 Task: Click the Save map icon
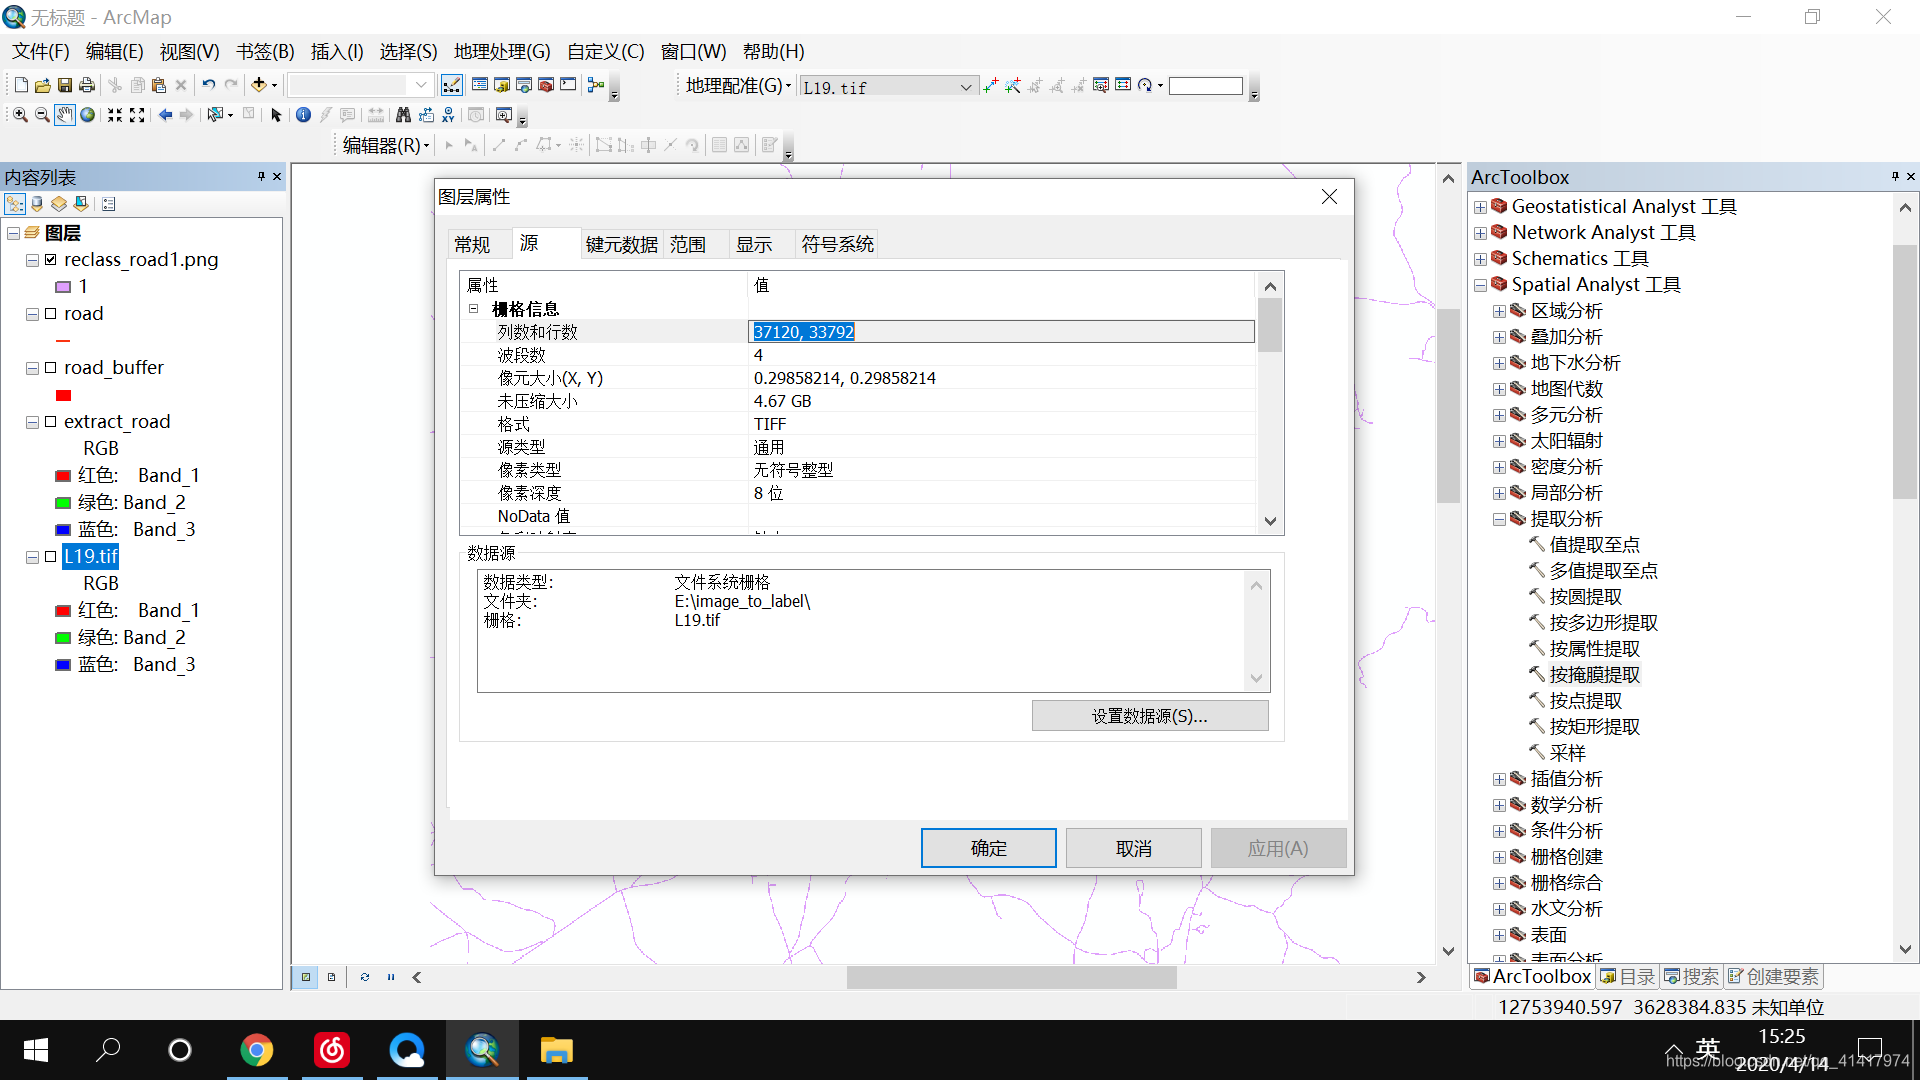pyautogui.click(x=65, y=86)
